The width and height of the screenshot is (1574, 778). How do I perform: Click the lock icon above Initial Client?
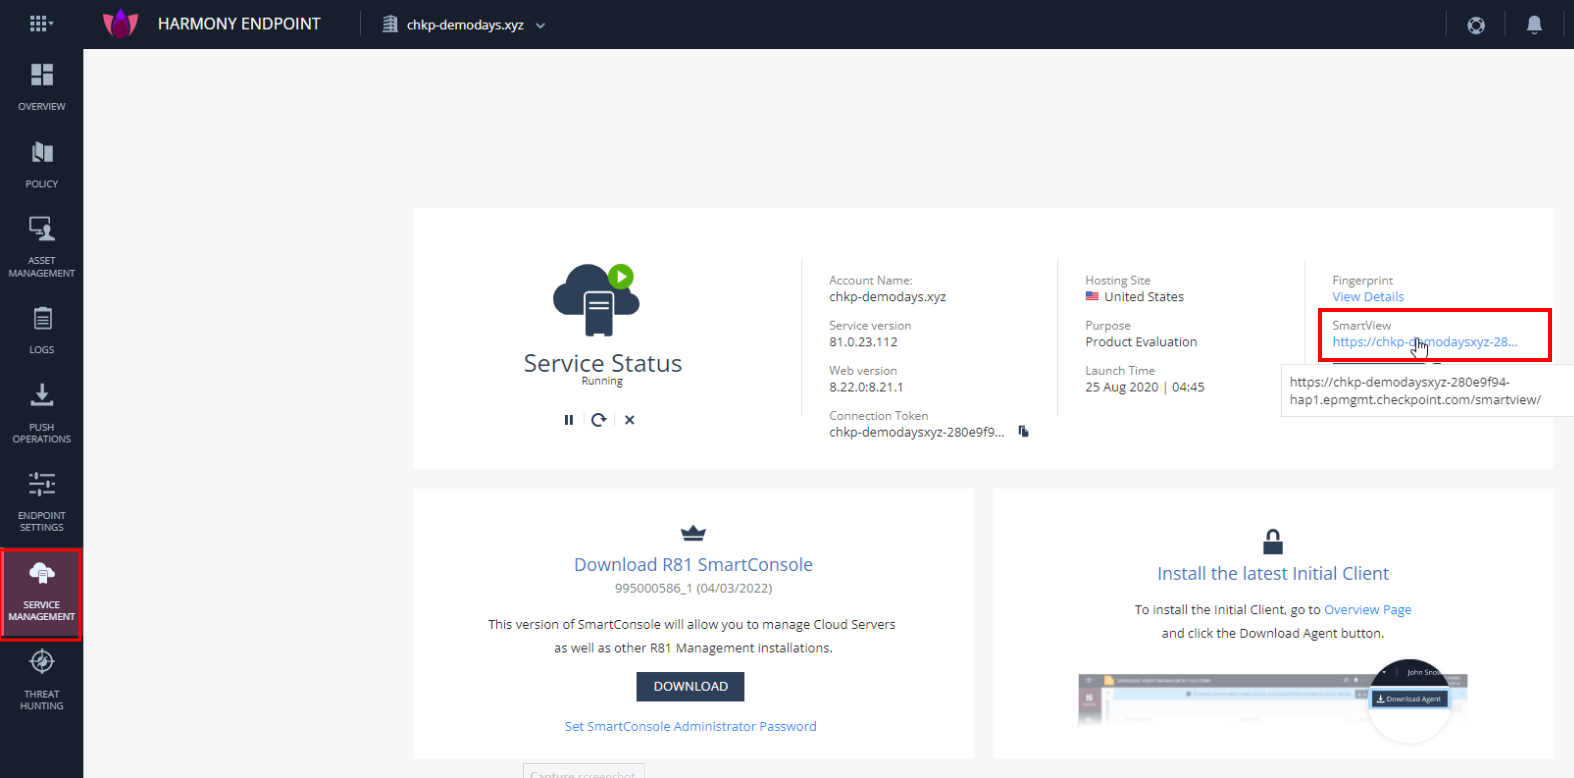(x=1273, y=541)
